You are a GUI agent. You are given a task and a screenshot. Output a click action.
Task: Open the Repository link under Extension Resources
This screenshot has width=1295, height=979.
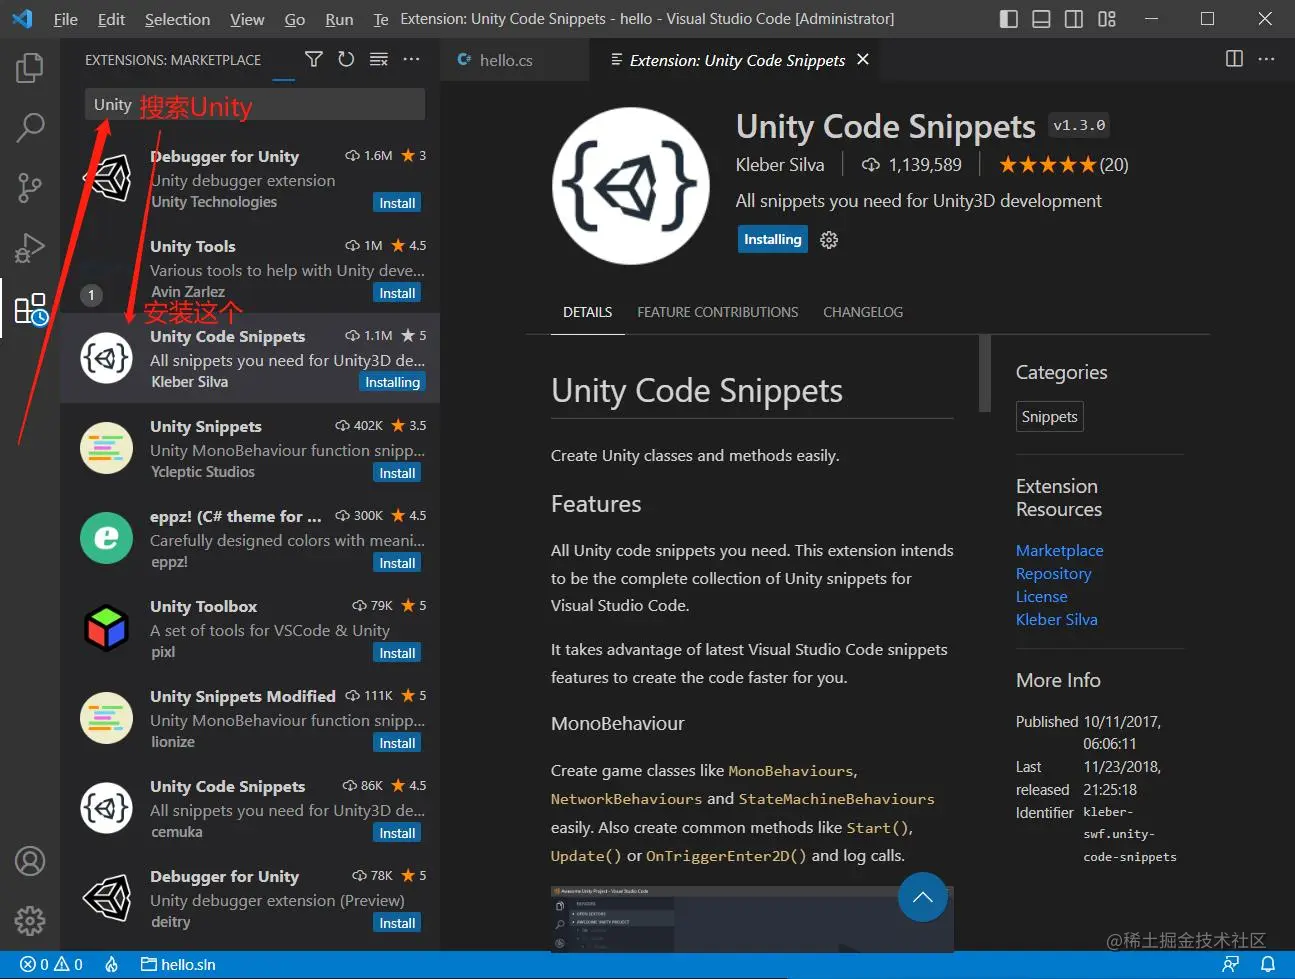click(1053, 573)
